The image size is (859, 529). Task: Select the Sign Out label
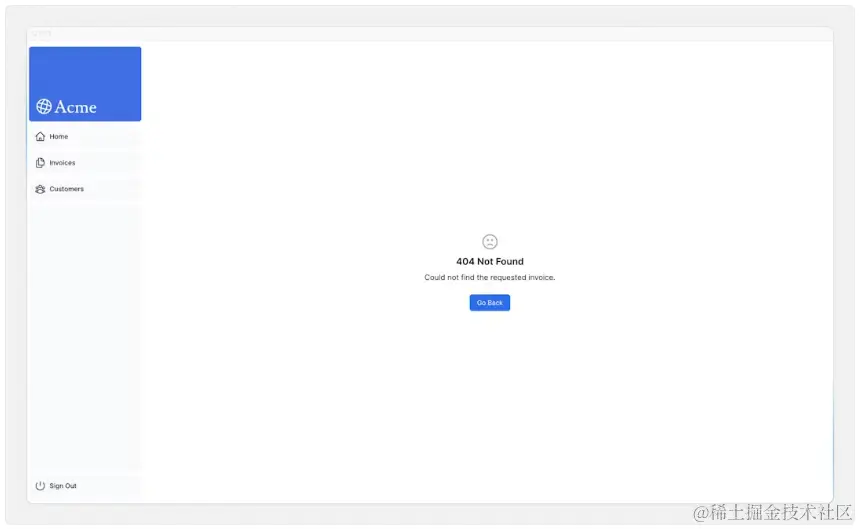click(x=63, y=486)
